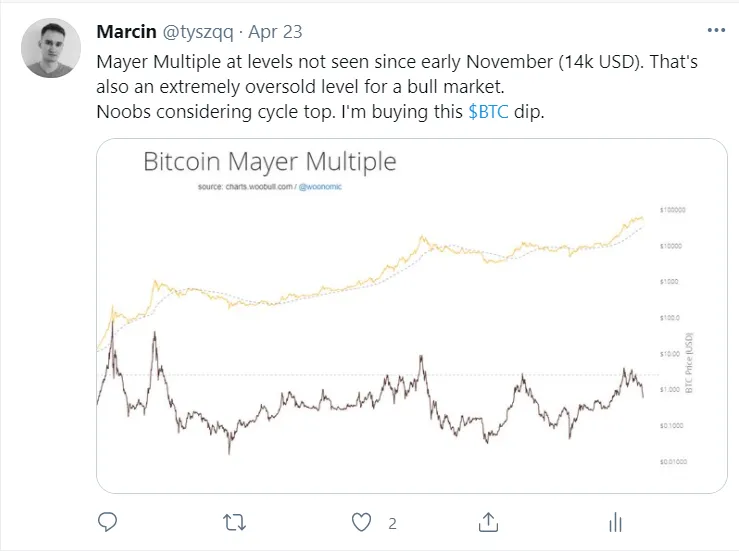Screen dimensions: 739x551
Task: Click the reply speech bubble icon
Action: (x=107, y=522)
